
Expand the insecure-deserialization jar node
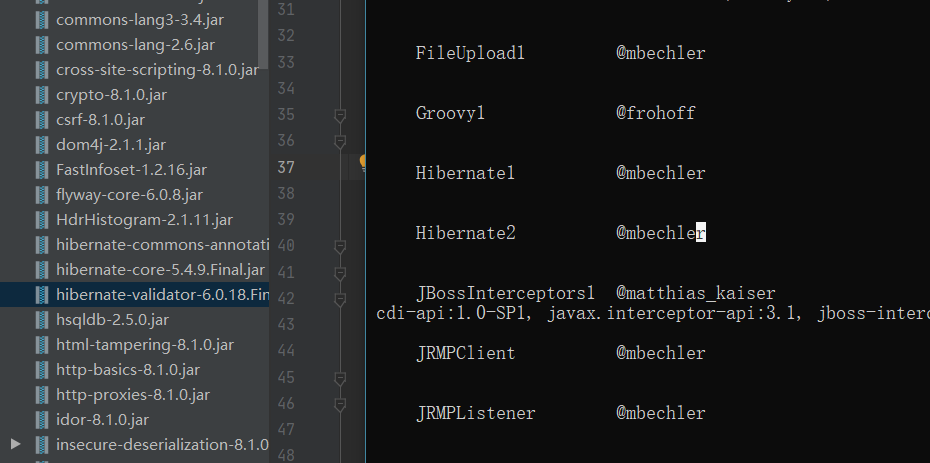[14, 444]
